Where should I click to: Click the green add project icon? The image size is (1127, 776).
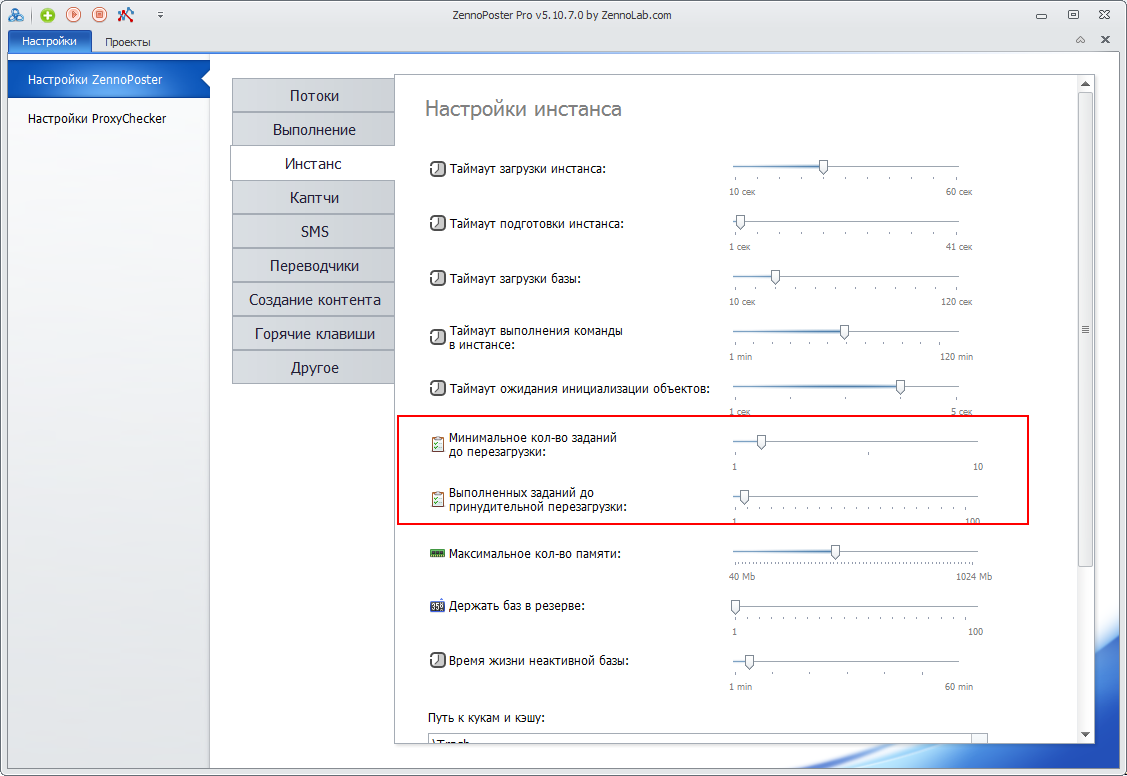click(x=48, y=14)
